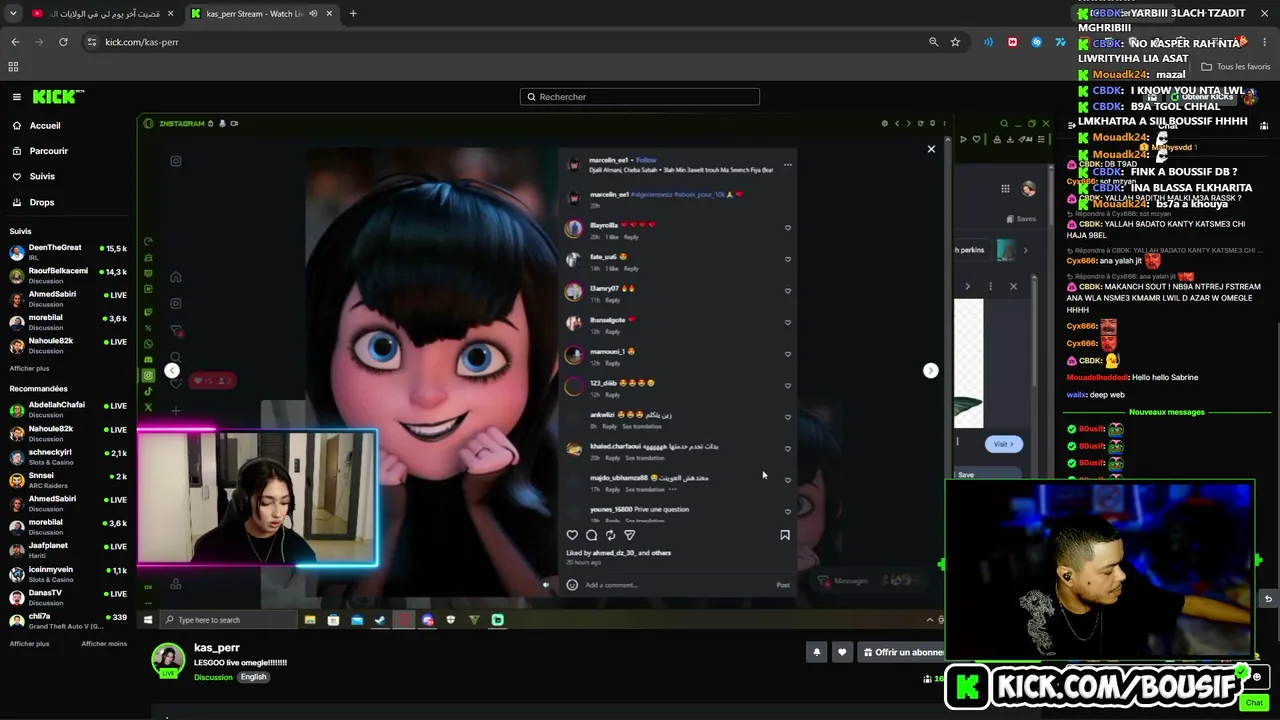Open comment bubble icon on Instagram post
Screen dimensions: 1280x720
pos(591,535)
